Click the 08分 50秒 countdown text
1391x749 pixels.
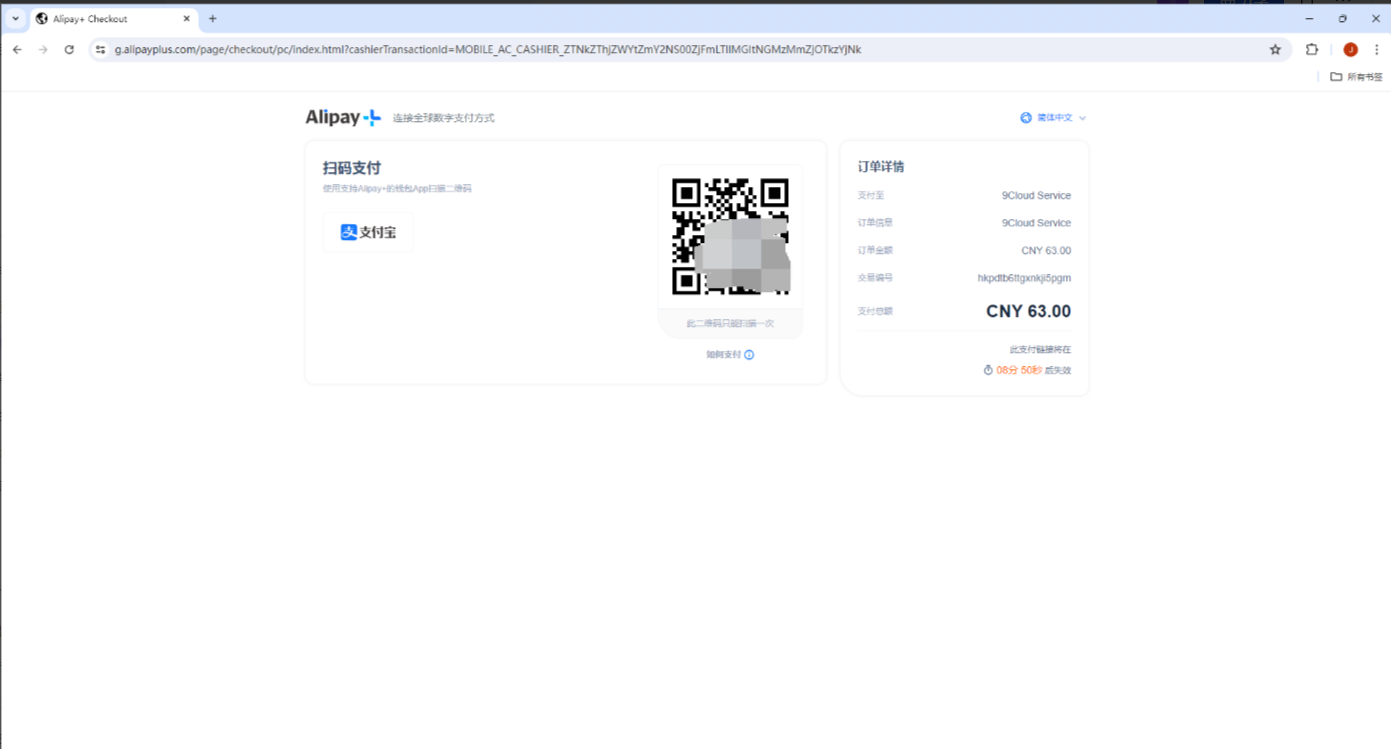click(1019, 370)
